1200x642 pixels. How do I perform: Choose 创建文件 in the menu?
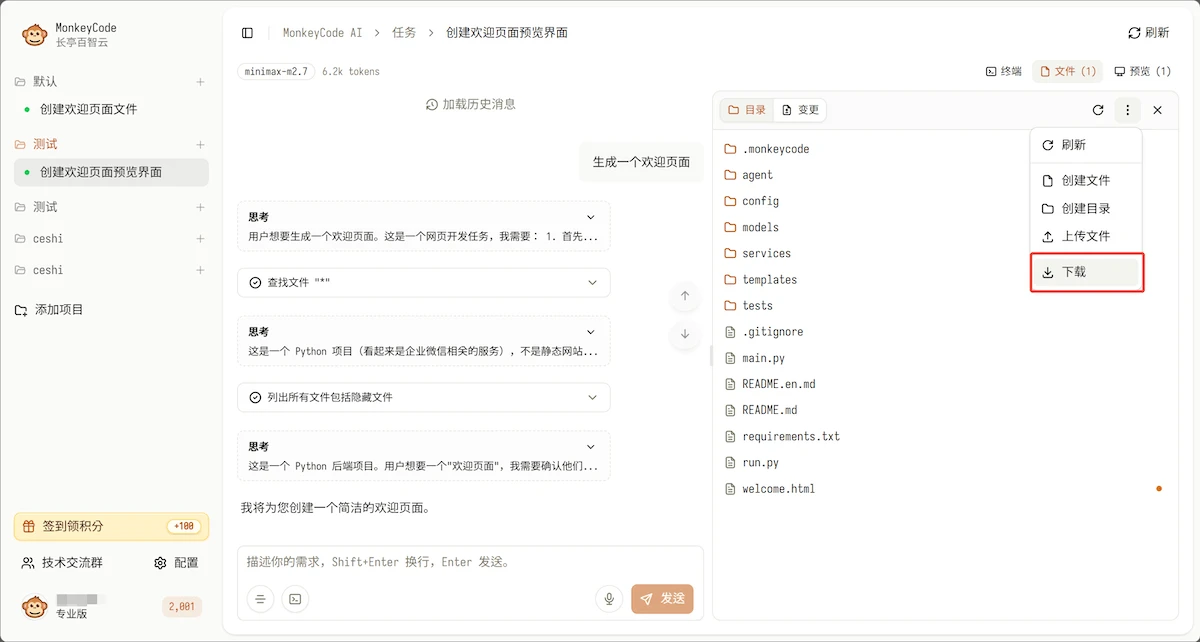(x=1086, y=181)
